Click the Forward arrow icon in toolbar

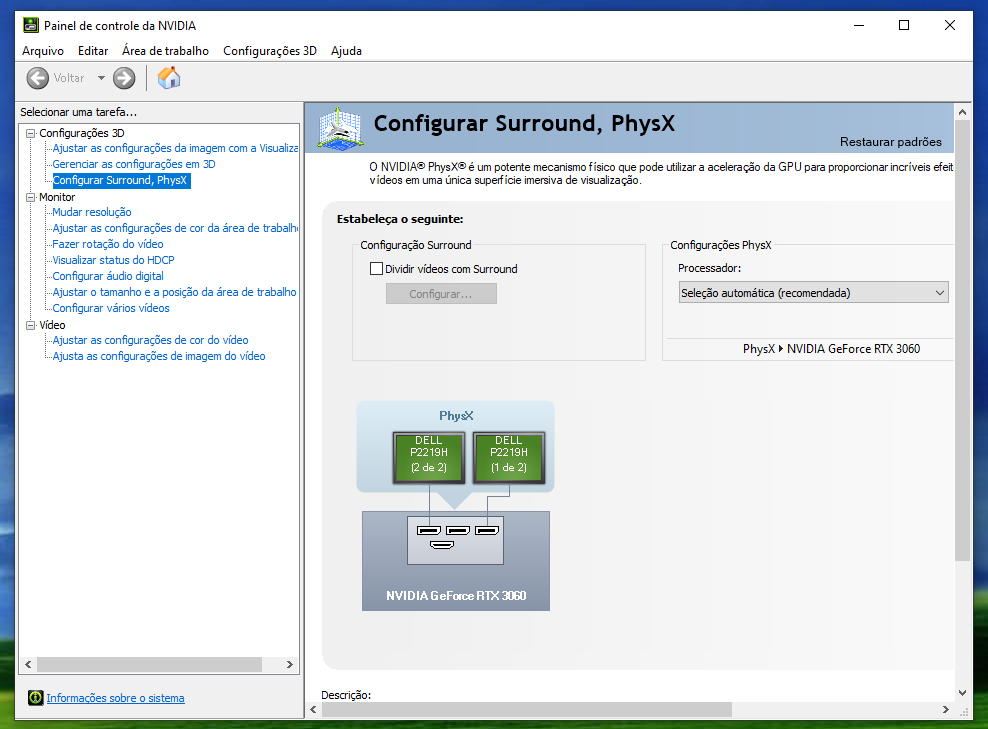124,78
